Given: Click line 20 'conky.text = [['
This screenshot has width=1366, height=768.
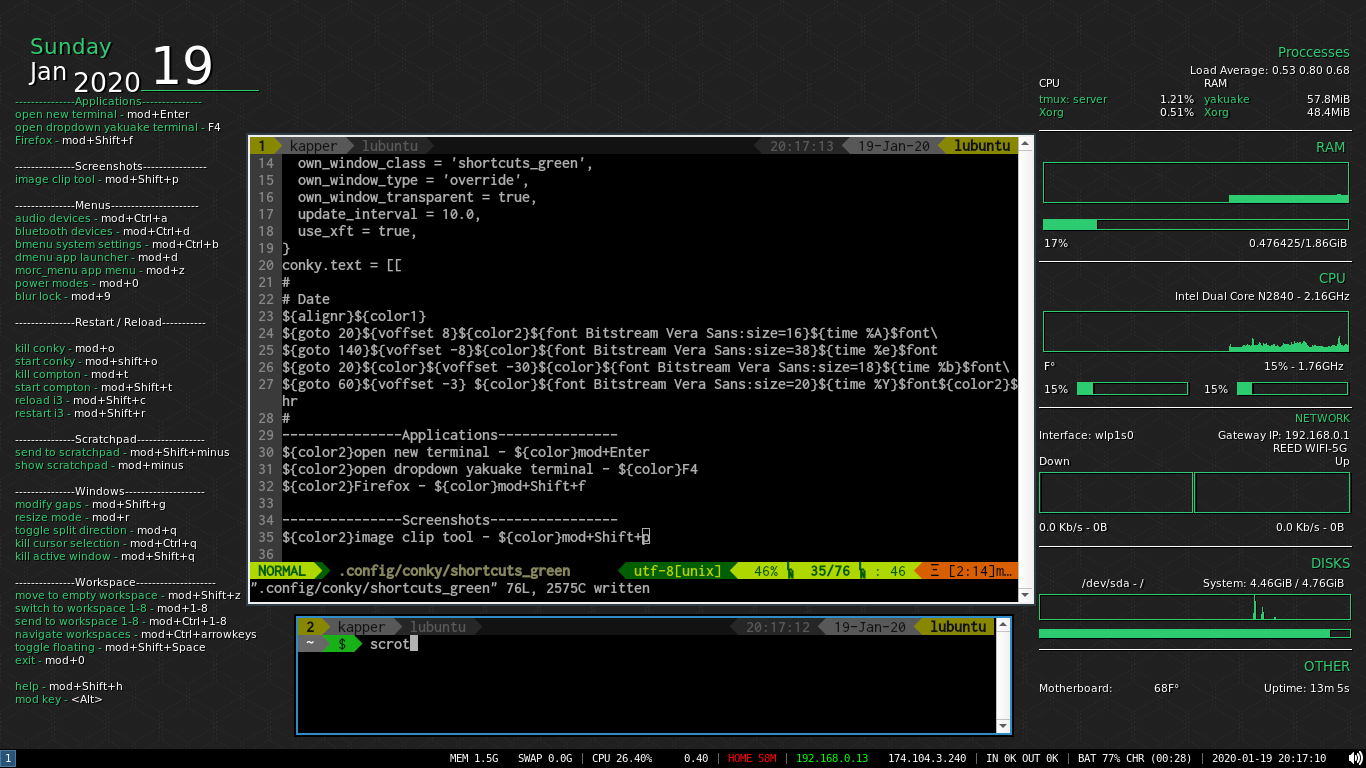Looking at the screenshot, I should [x=342, y=265].
